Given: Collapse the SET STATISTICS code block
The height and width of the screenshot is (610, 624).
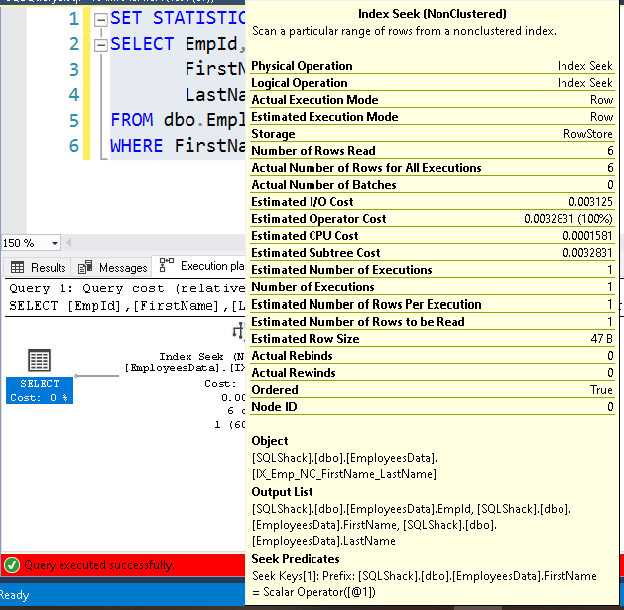Looking at the screenshot, I should [101, 19].
